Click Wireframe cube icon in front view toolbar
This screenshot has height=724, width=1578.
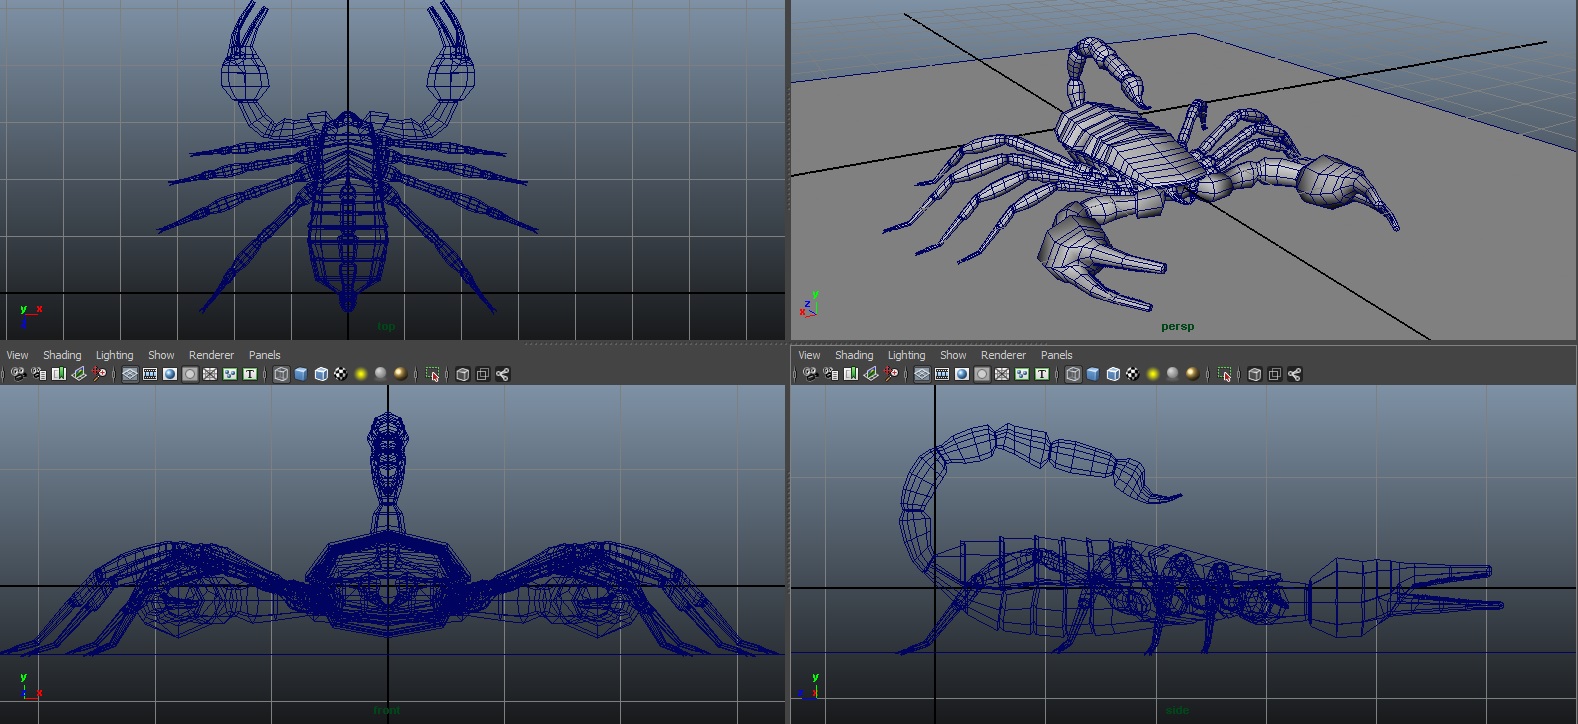[x=281, y=374]
